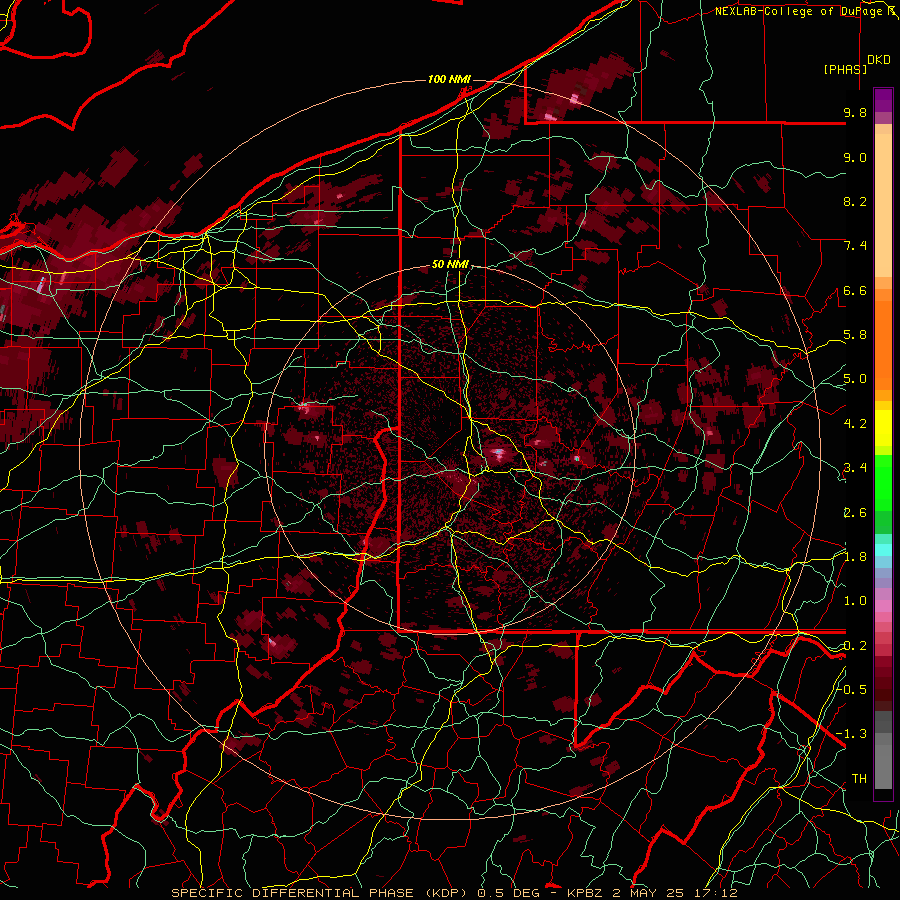Select the 9.8 value on the scale

tap(855, 112)
